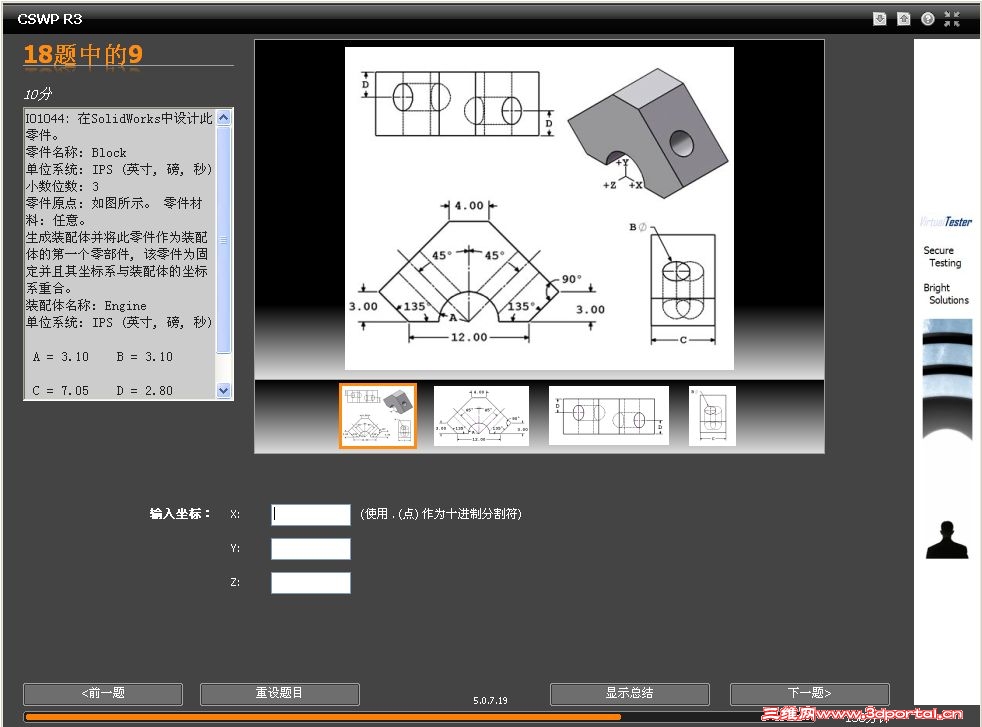Click the exit full-screen arrows icon
Image resolution: width=982 pixels, height=727 pixels.
pos(952,19)
